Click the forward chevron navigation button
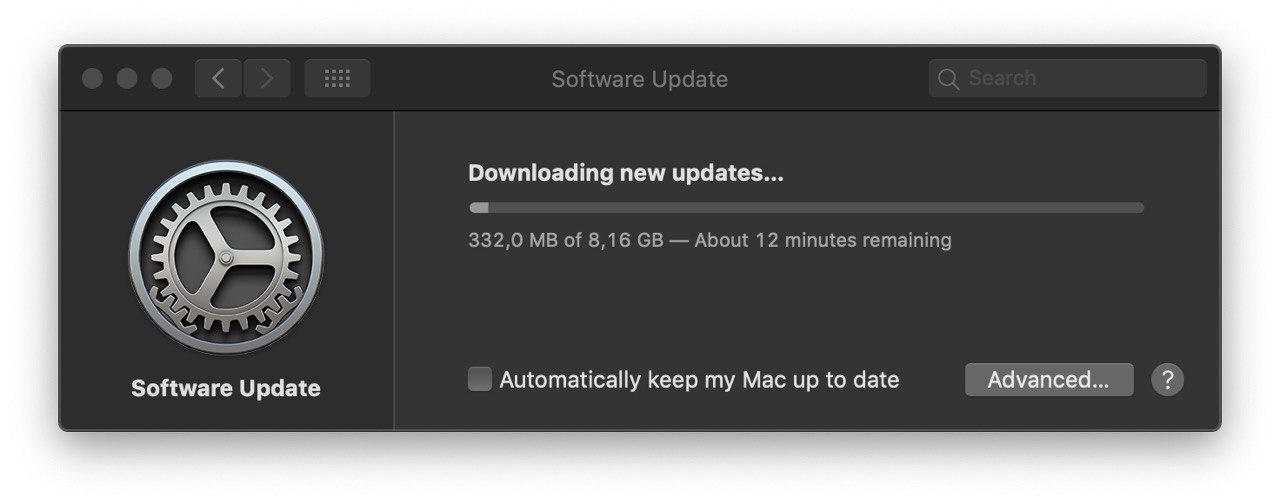This screenshot has width=1280, height=504. 267,78
